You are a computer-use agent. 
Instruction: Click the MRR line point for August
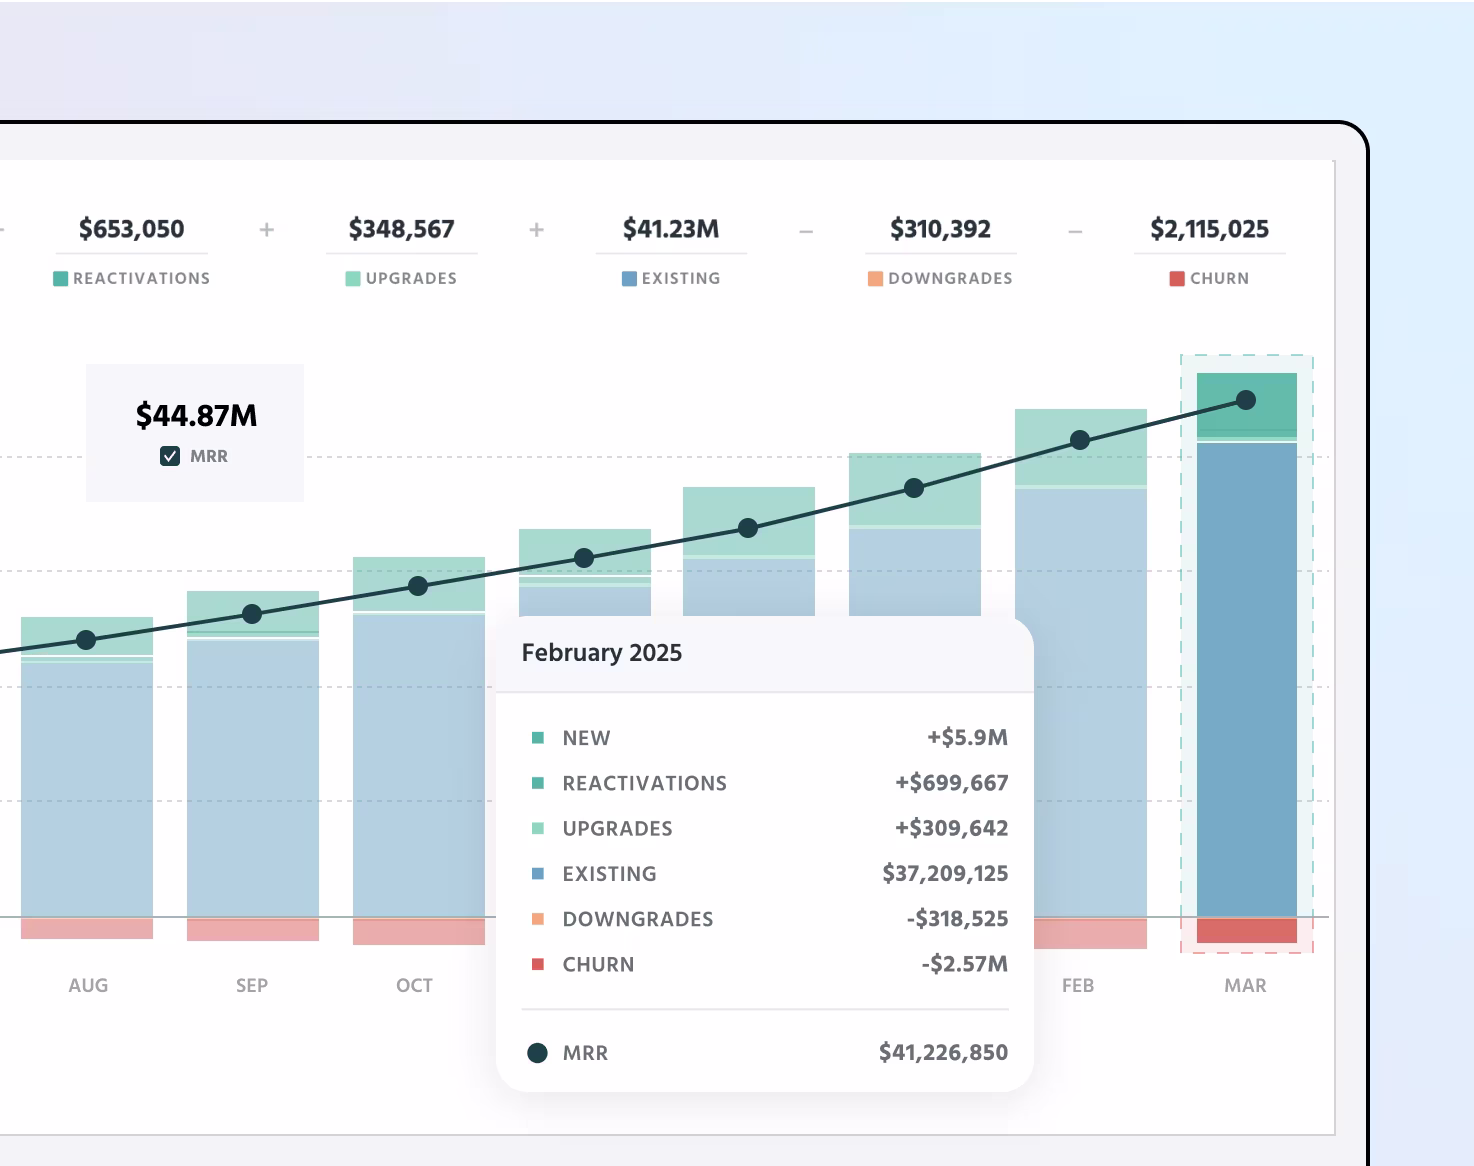tap(86, 640)
